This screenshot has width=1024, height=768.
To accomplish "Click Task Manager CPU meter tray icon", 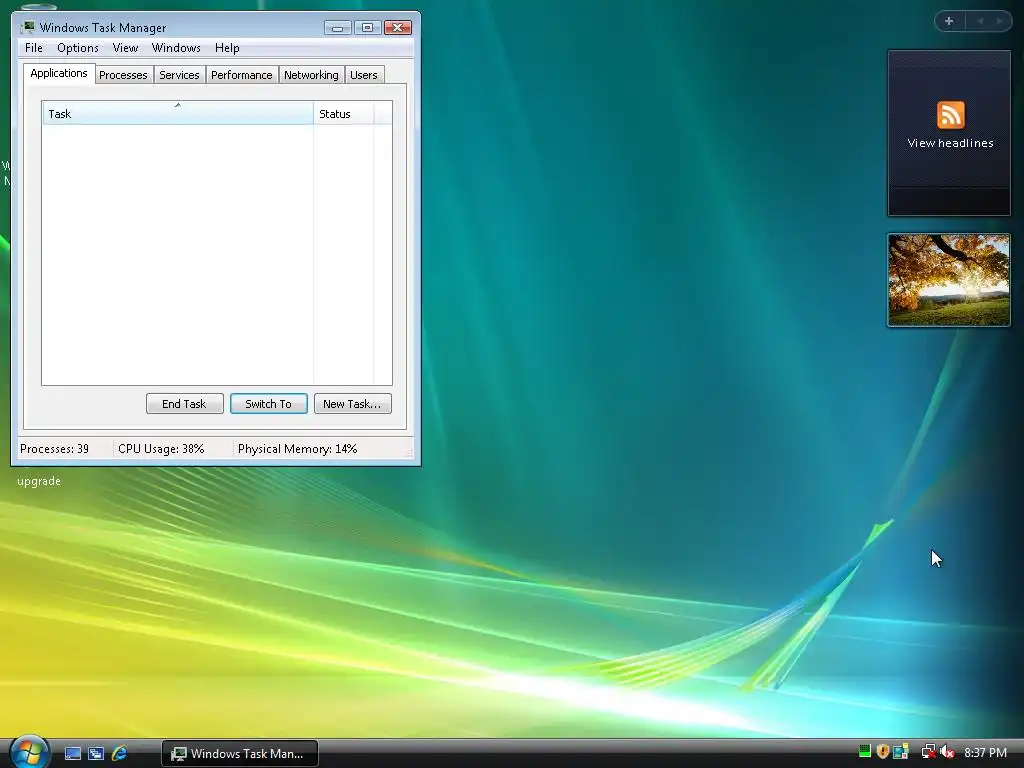I will point(865,752).
